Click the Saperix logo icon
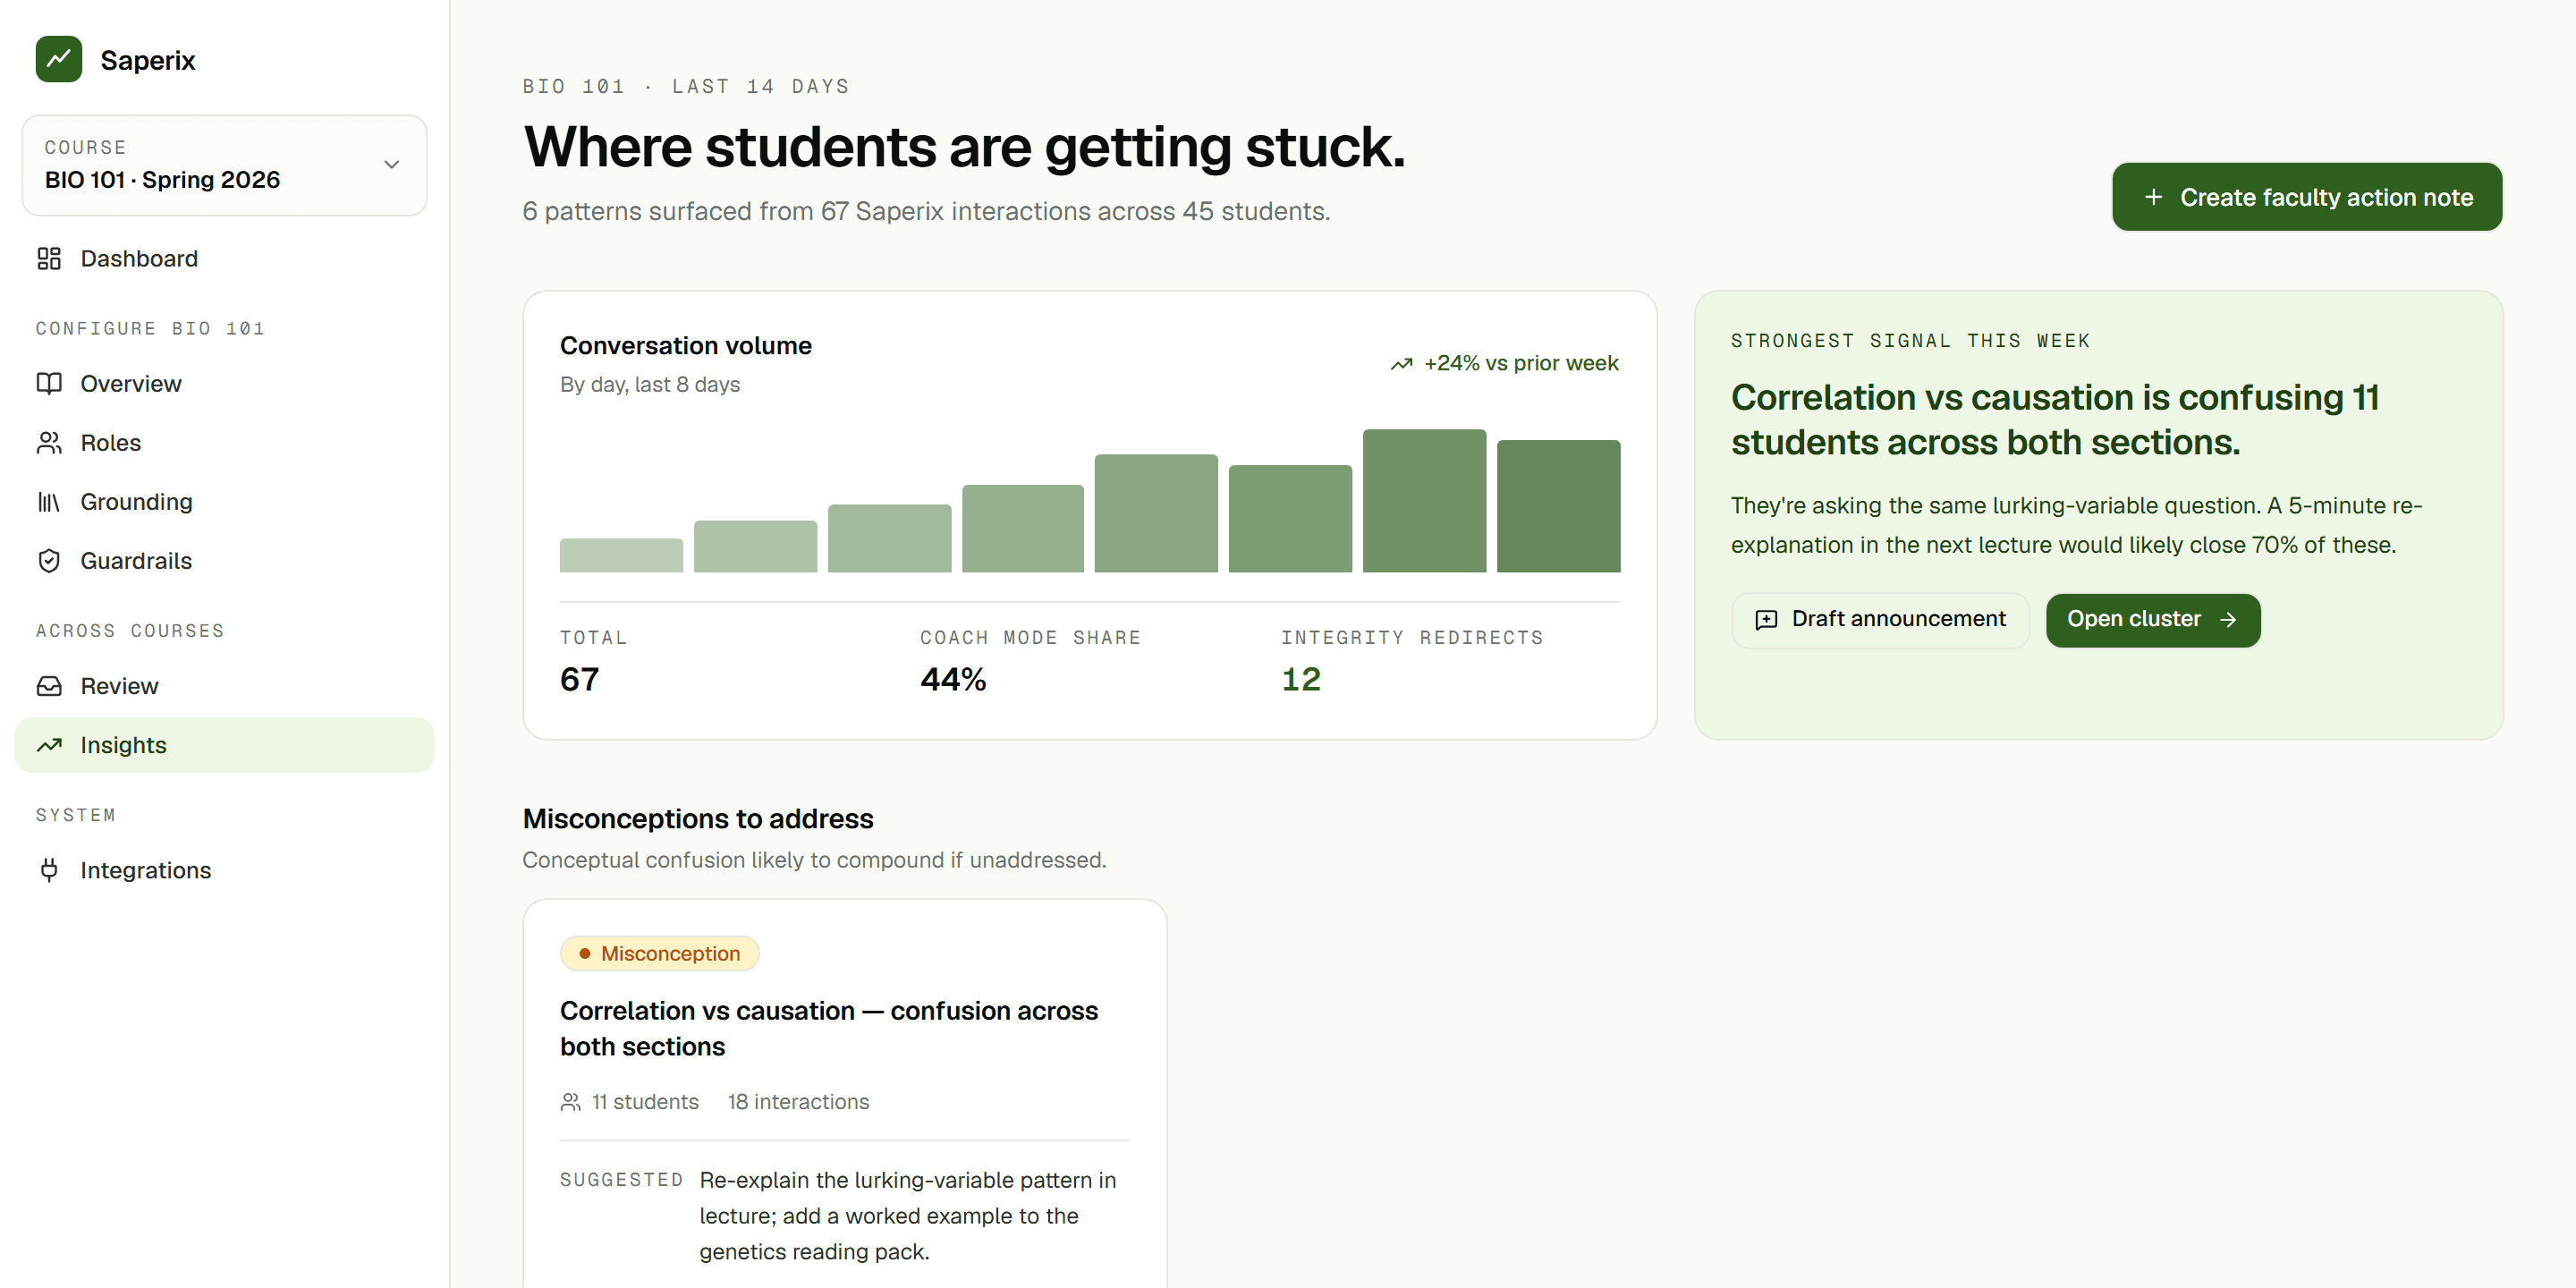2576x1288 pixels. (59, 59)
